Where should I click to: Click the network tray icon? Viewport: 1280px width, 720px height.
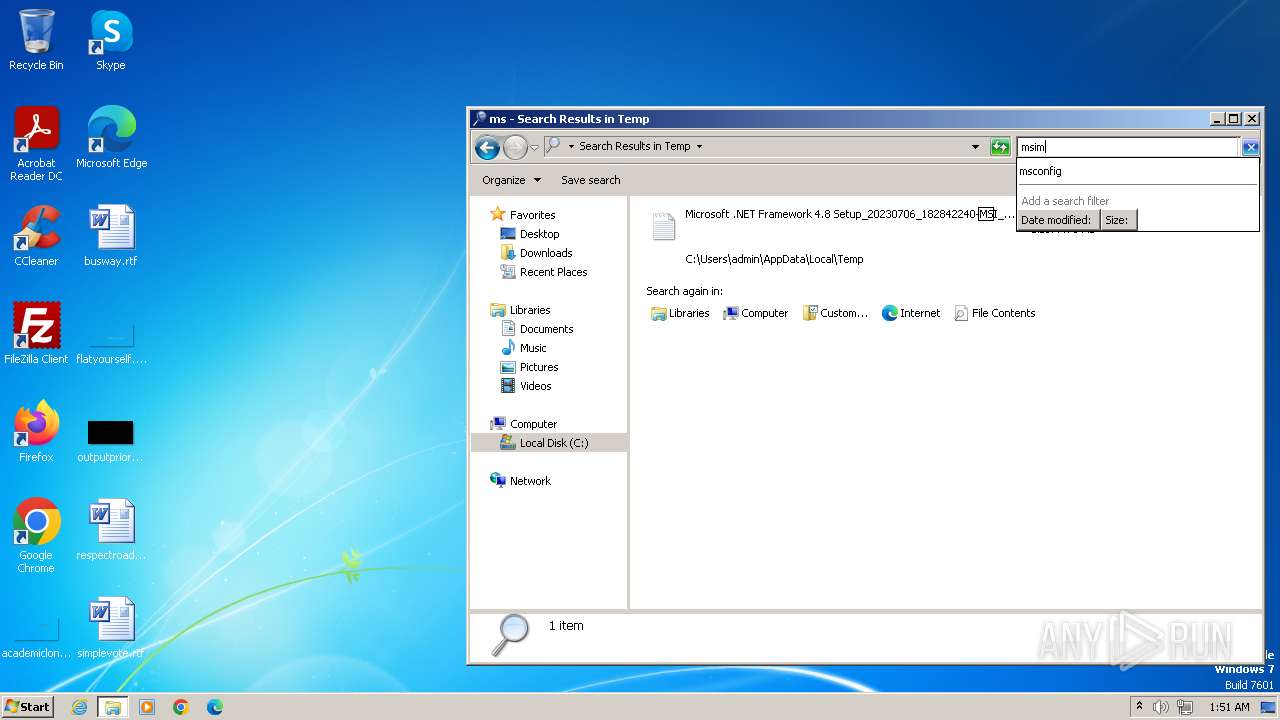coord(1185,707)
